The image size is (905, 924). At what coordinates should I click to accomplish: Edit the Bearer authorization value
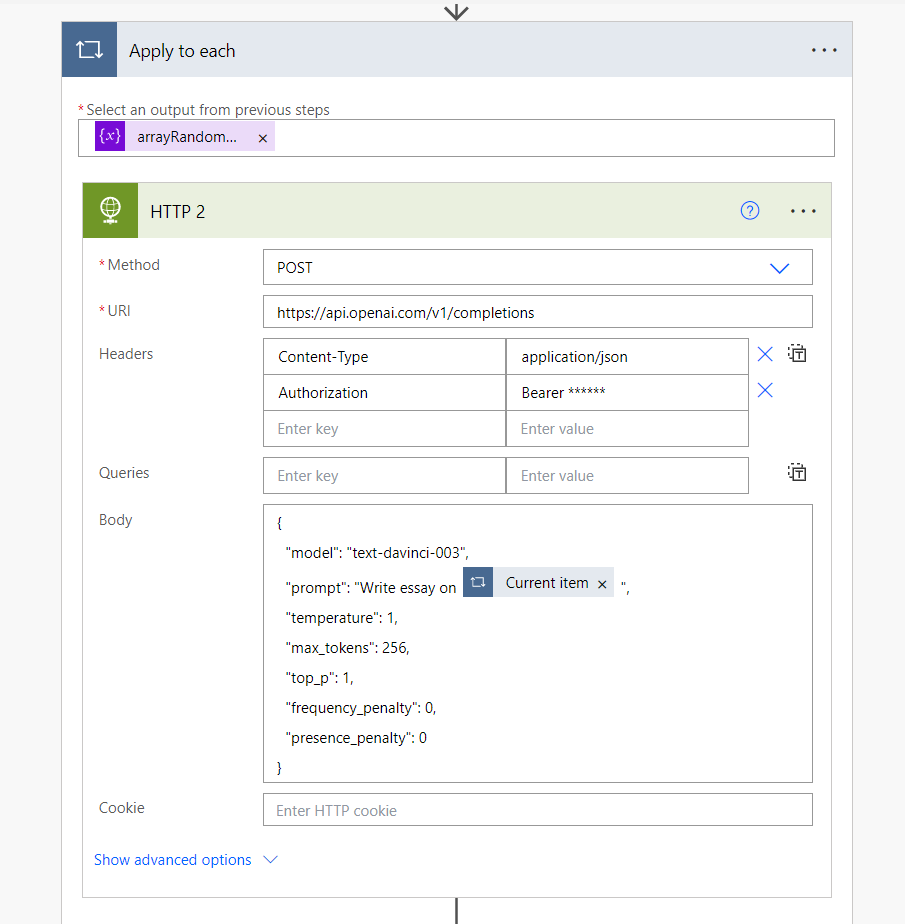pyautogui.click(x=626, y=393)
